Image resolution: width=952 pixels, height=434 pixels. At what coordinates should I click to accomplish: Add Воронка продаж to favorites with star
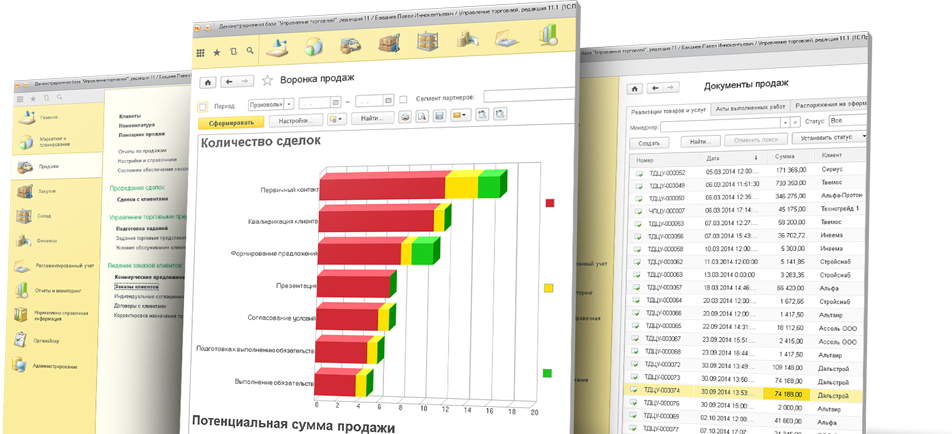click(267, 81)
